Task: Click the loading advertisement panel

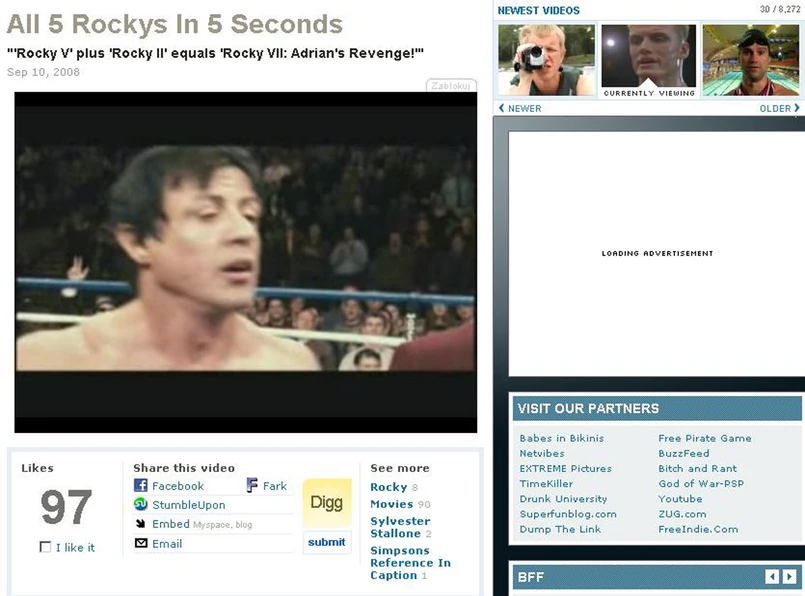Action: [657, 254]
